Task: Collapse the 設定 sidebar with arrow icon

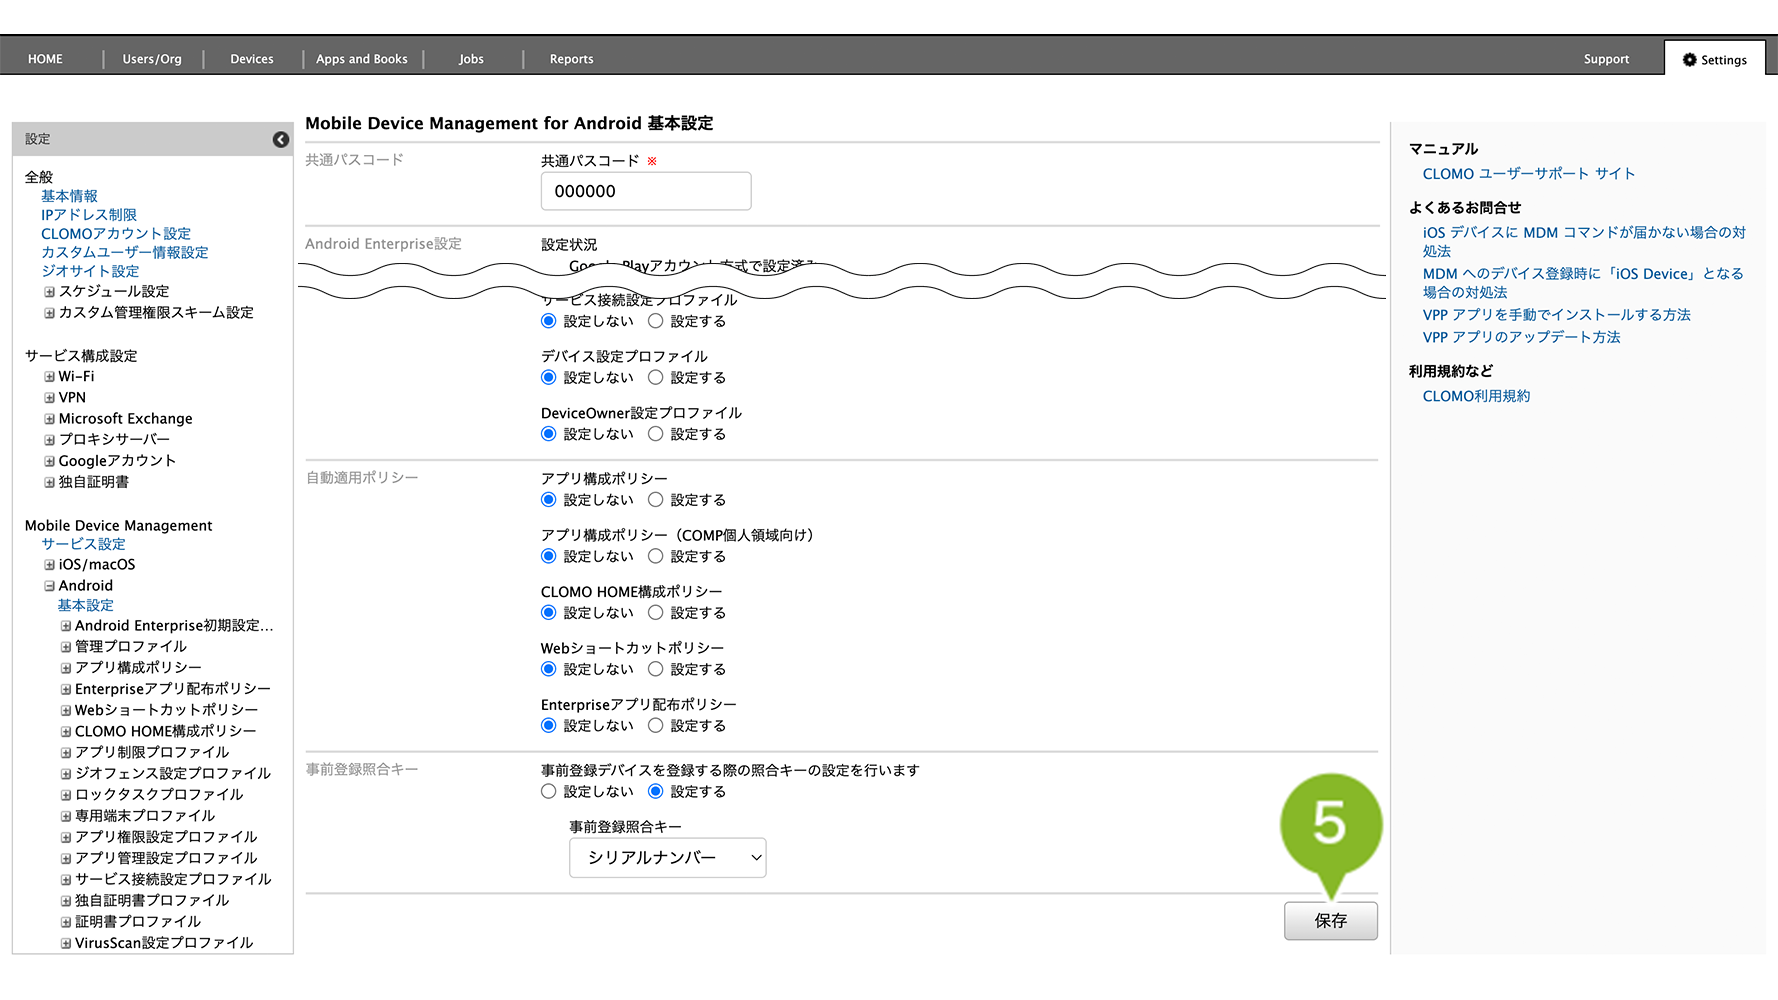Action: point(281,140)
